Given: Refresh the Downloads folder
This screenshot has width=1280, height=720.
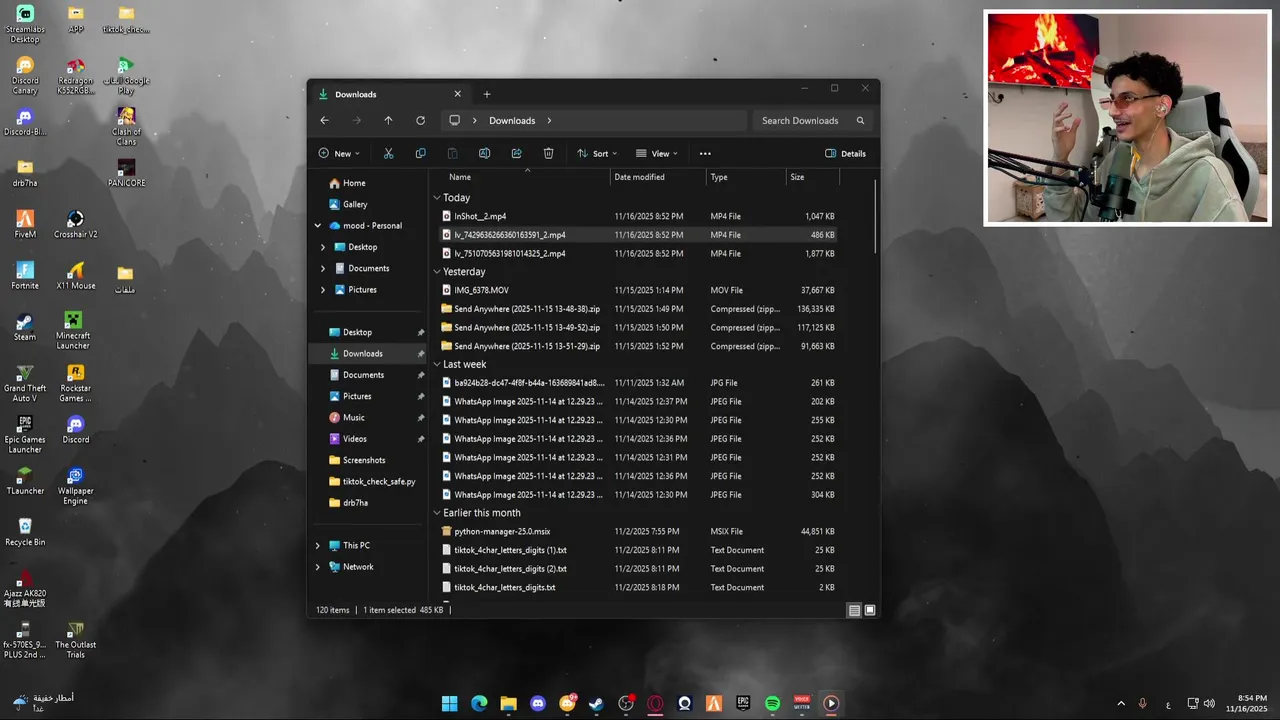Looking at the screenshot, I should click(x=420, y=120).
